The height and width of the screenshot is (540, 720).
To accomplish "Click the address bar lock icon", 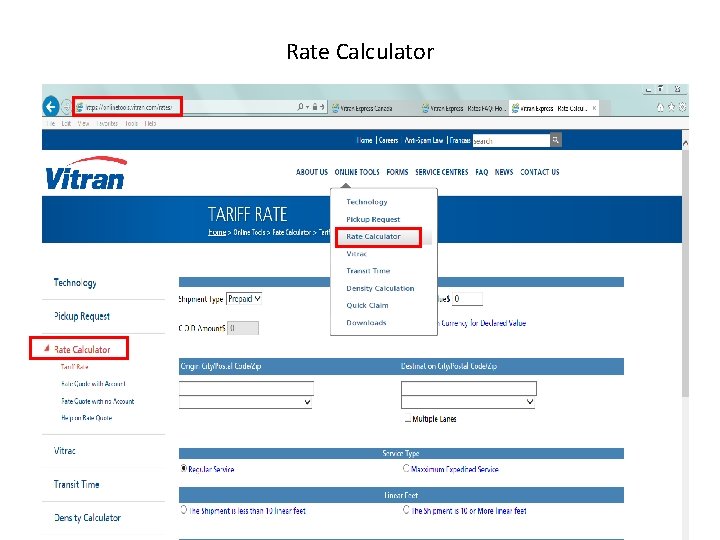I will point(315,107).
